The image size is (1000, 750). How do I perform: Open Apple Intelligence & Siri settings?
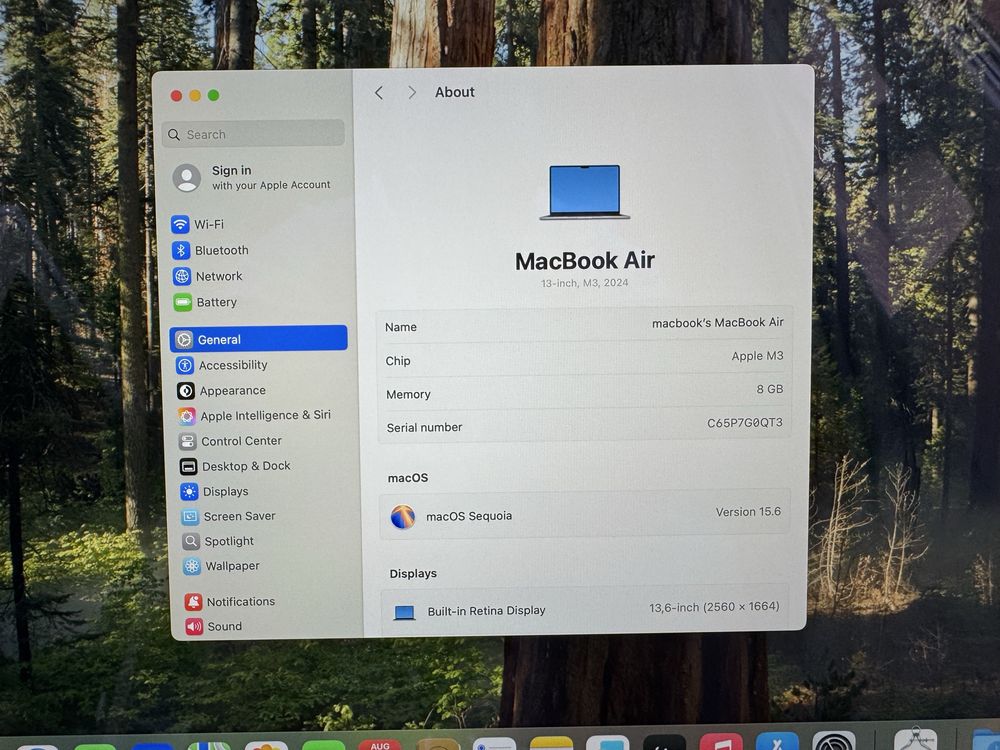[254, 416]
